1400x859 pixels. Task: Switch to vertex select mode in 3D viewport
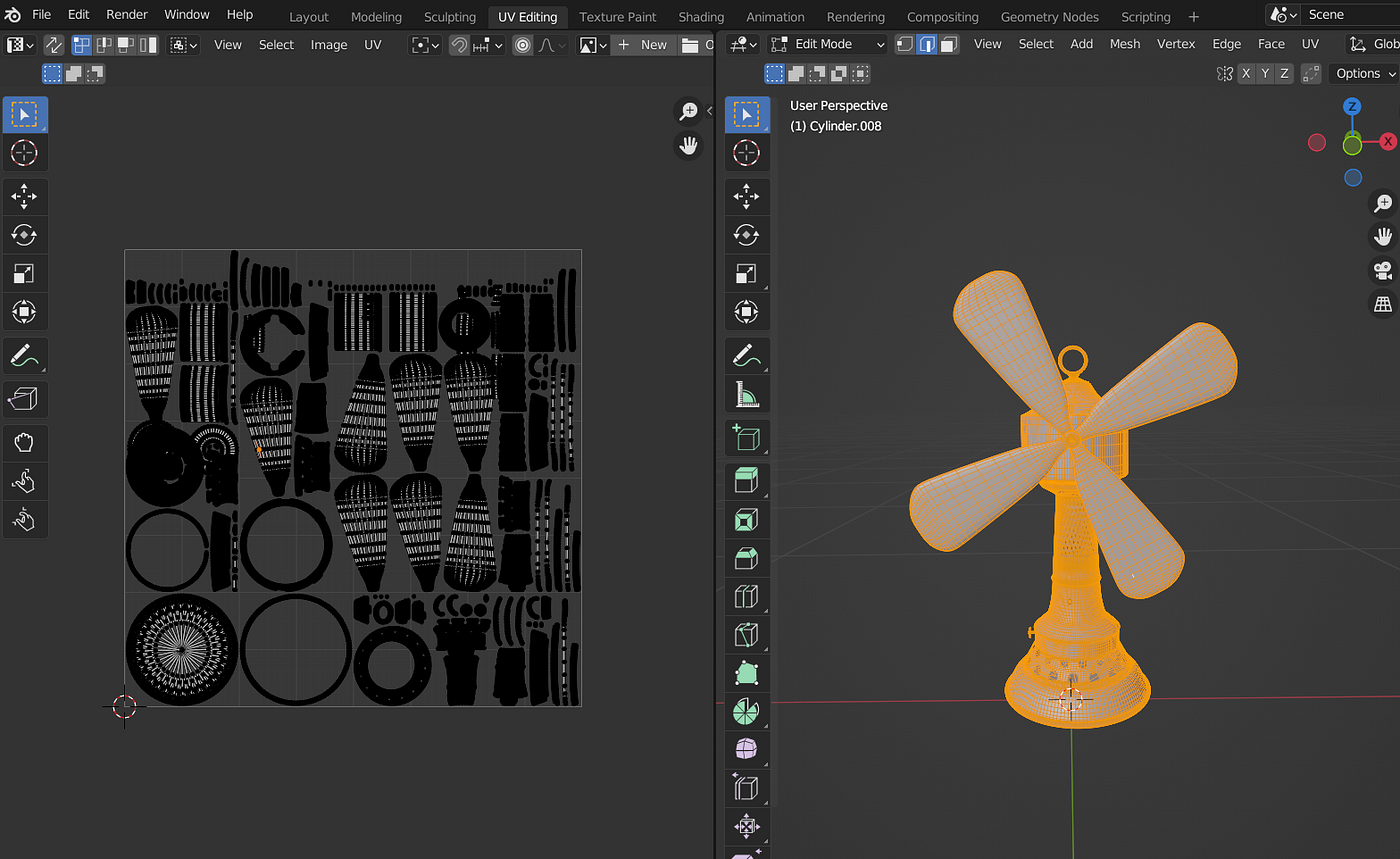click(905, 44)
